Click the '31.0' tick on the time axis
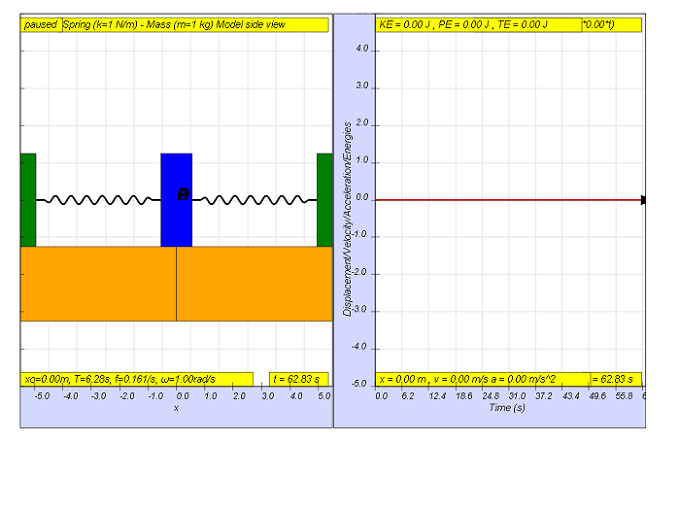The image size is (680, 510). pyautogui.click(x=517, y=396)
